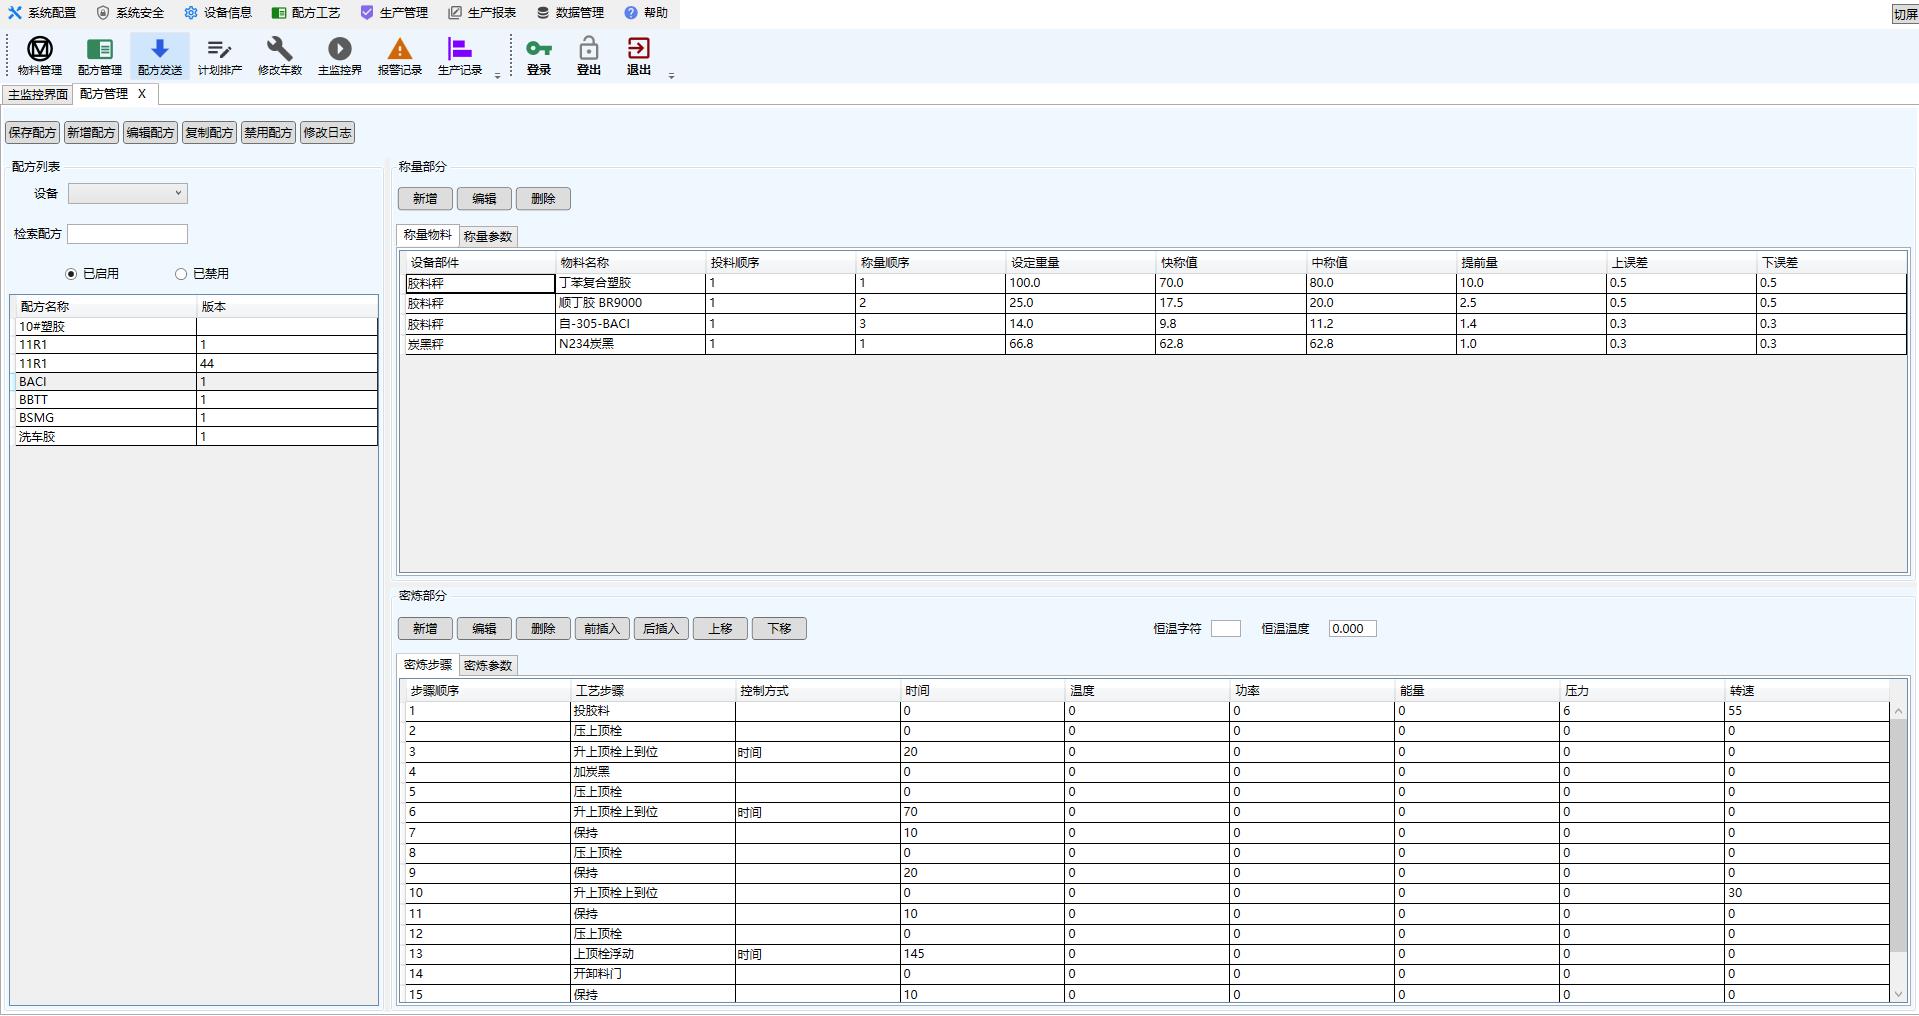This screenshot has width=1919, height=1016.
Task: Open 配方工艺 menu
Action: click(306, 13)
